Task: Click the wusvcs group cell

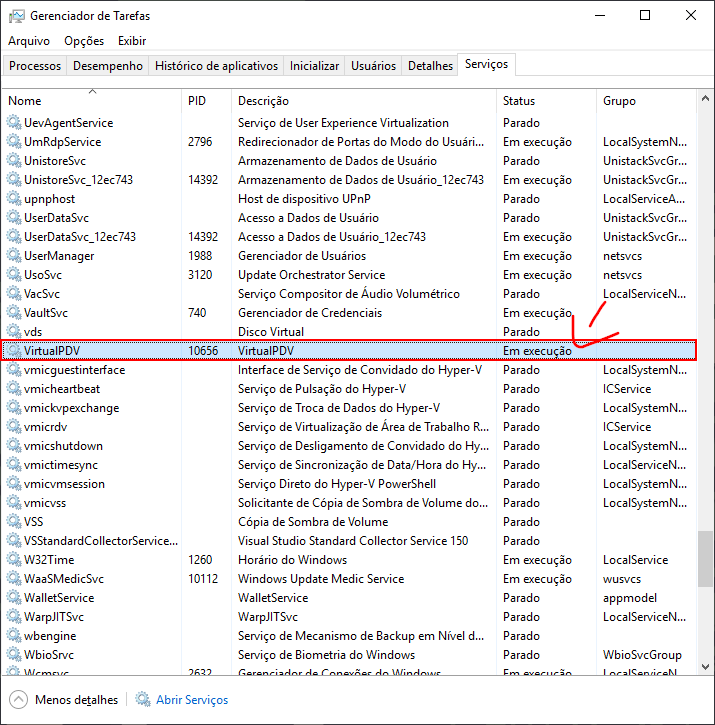Action: click(622, 578)
